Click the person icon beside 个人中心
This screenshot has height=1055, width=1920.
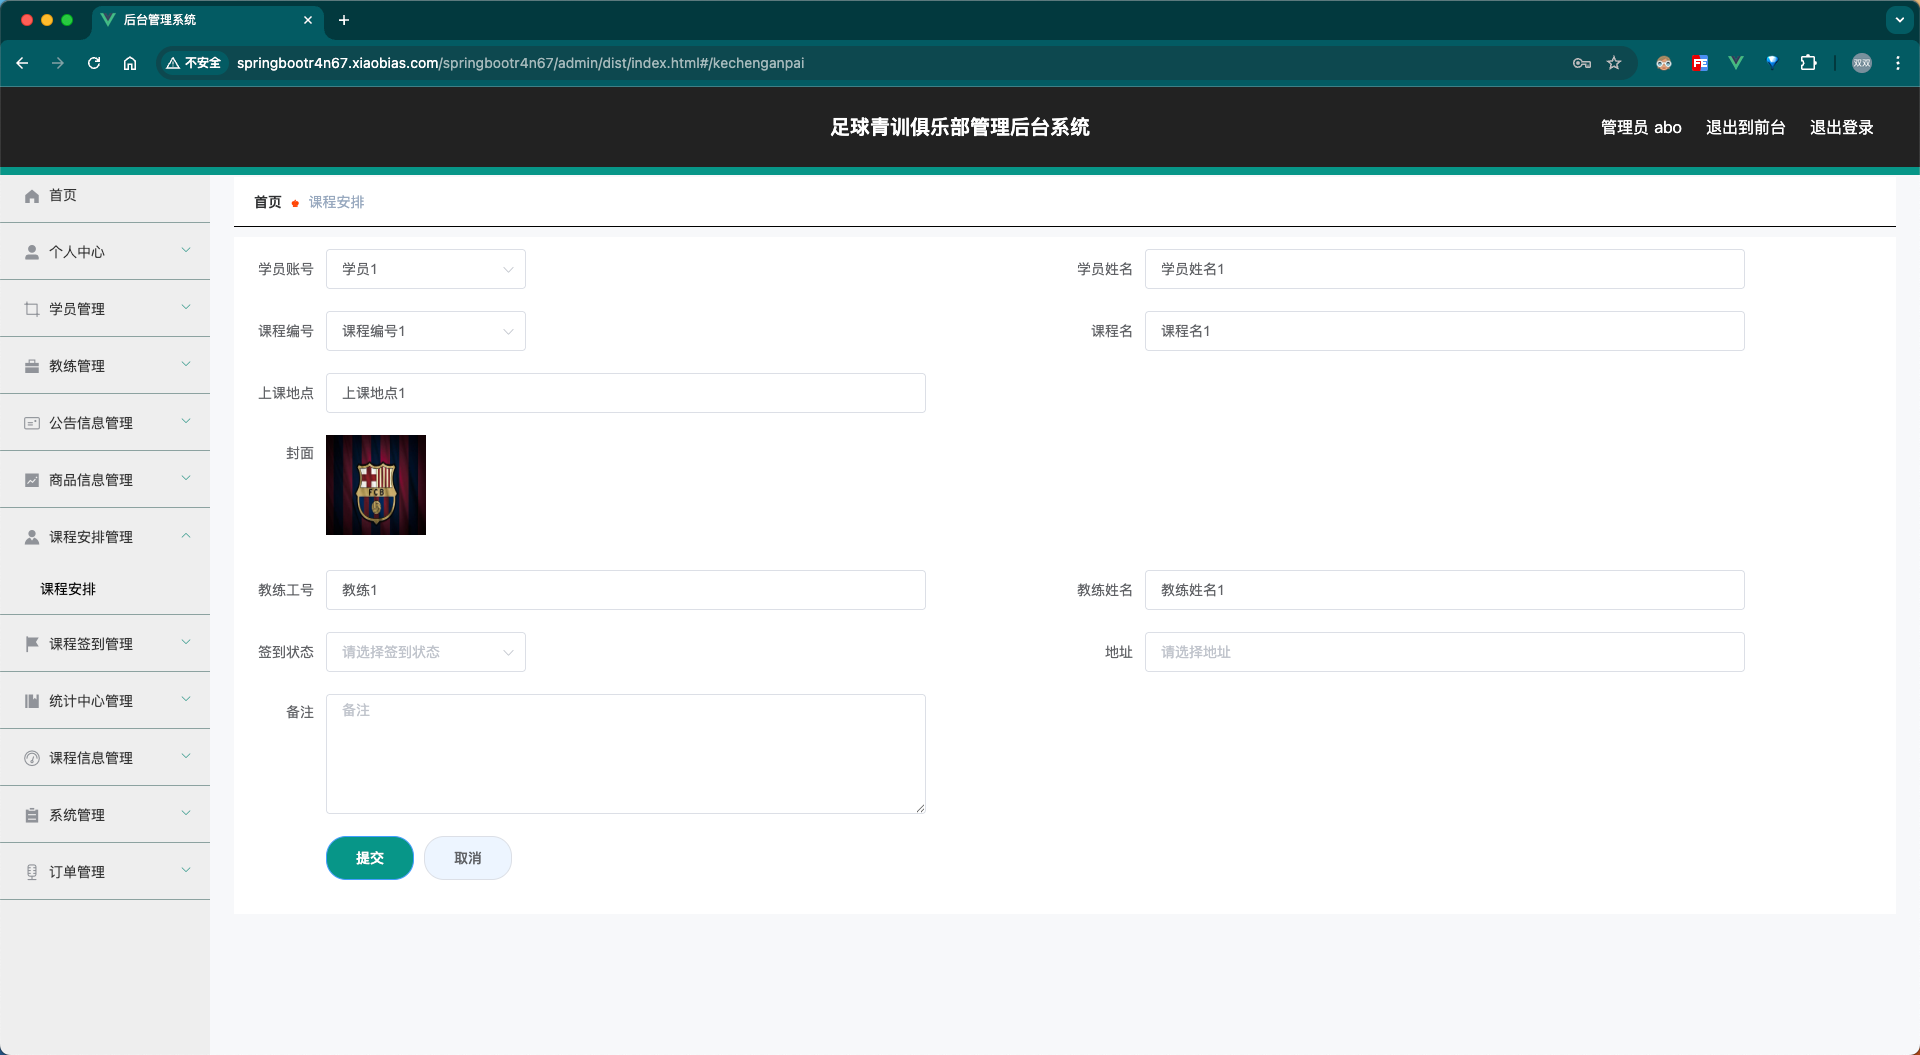[32, 252]
